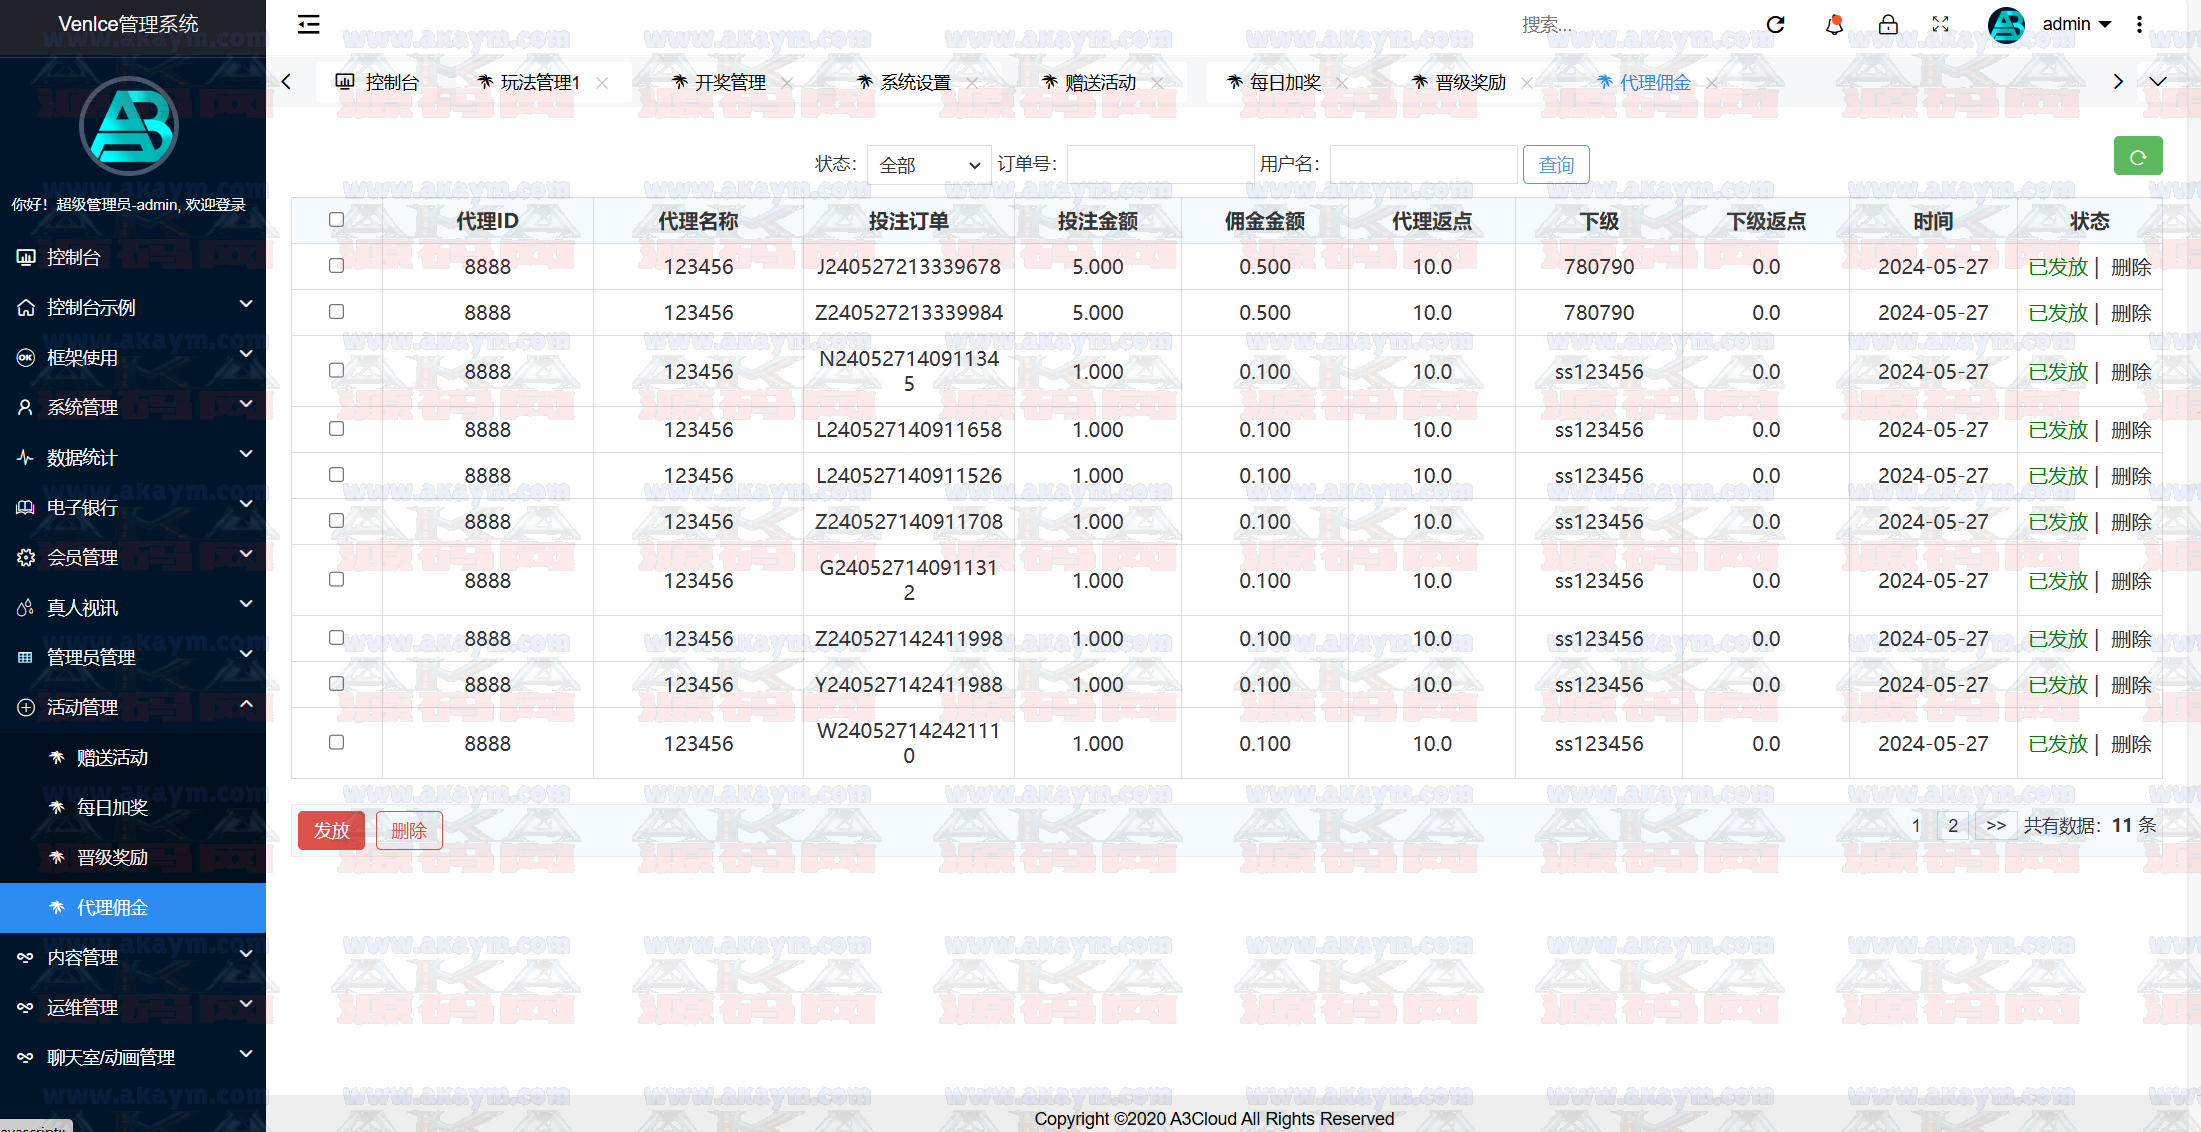Toggle fullscreen with the expand icon
This screenshot has height=1132, width=2201.
pyautogui.click(x=1941, y=25)
